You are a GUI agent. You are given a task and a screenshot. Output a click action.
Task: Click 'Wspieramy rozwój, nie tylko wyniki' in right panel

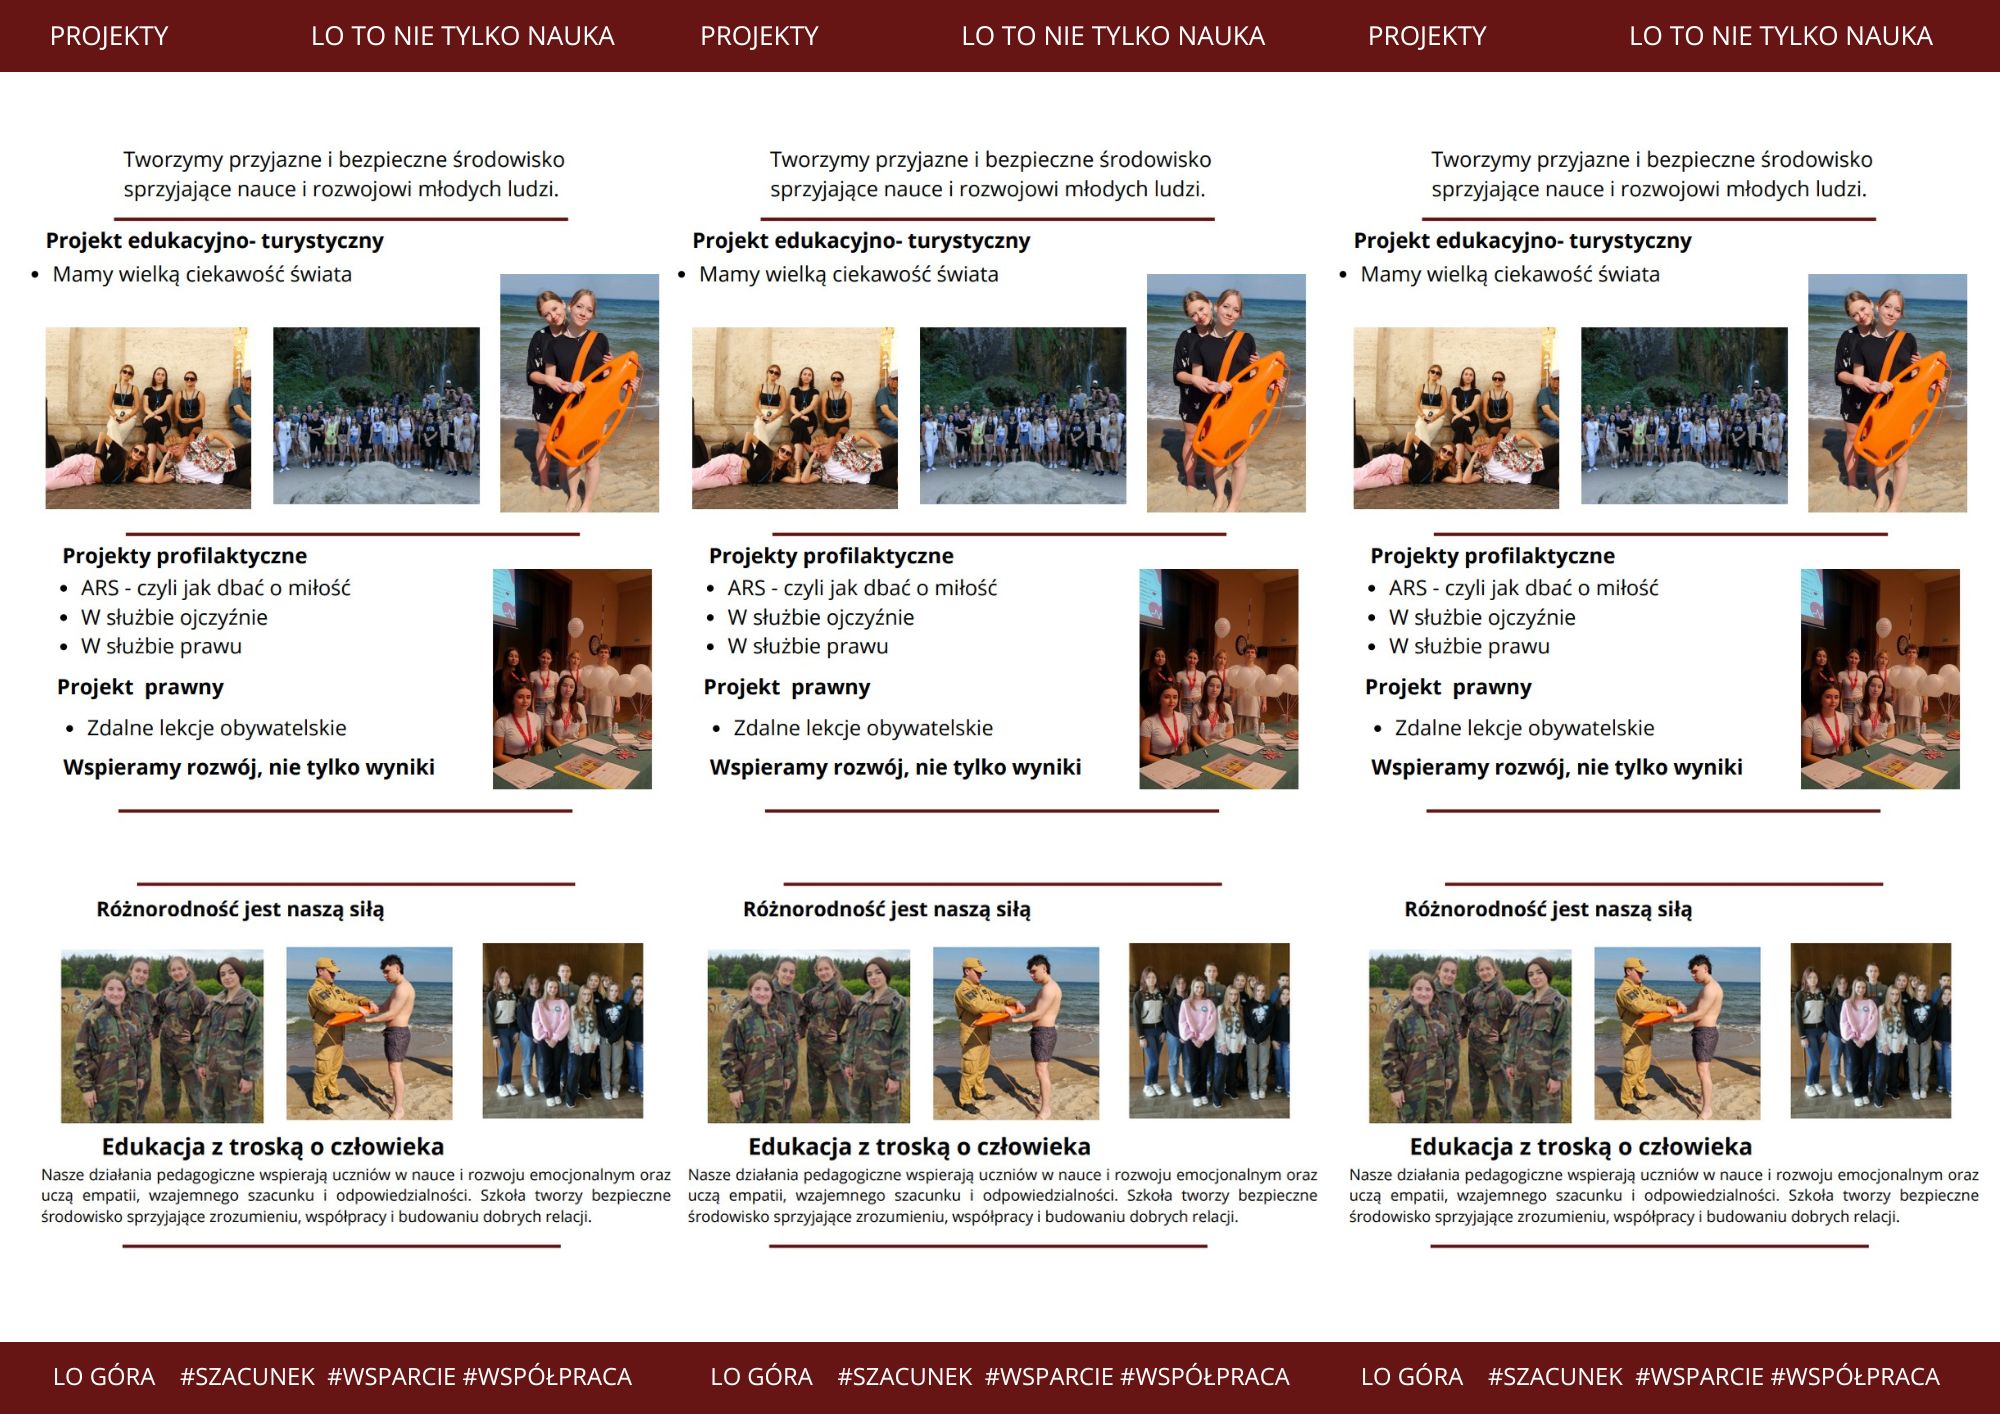tap(1556, 767)
